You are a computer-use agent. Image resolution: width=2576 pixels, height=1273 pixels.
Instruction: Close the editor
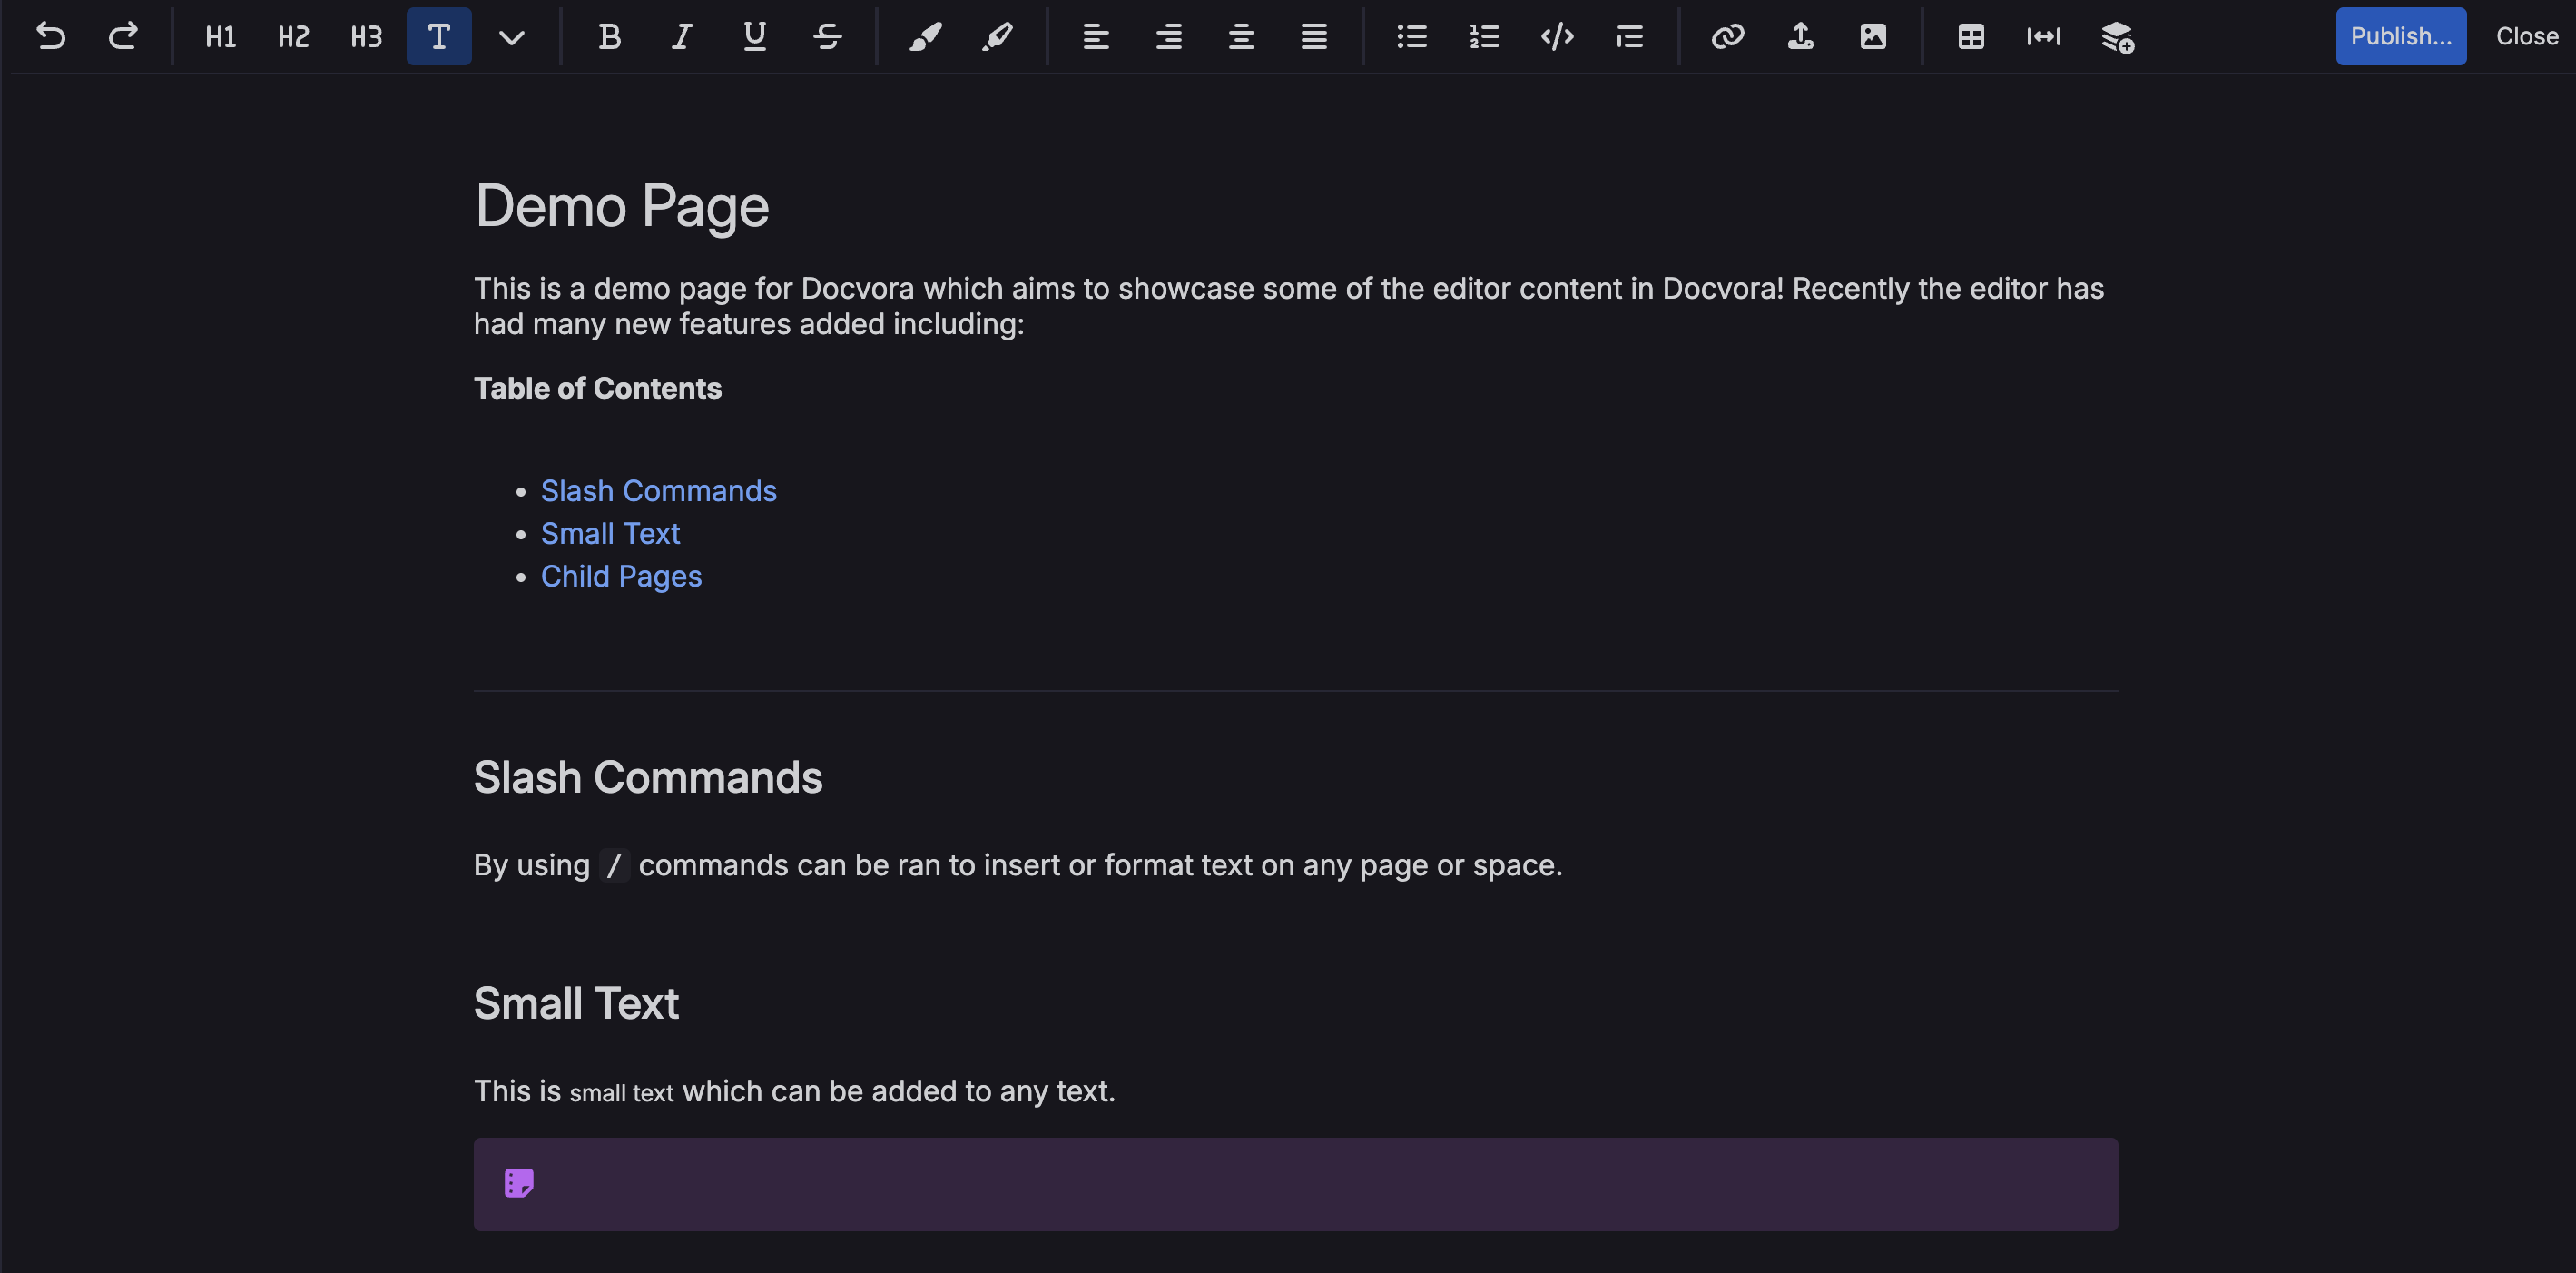coord(2527,36)
